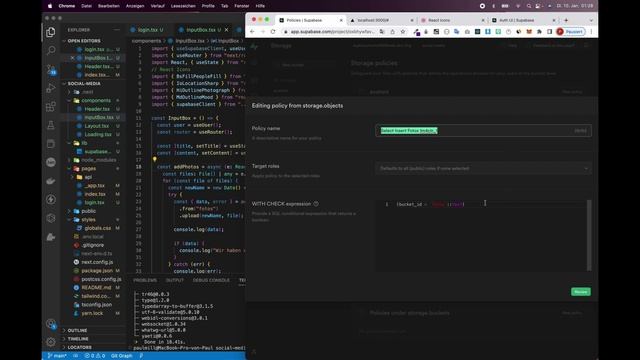Viewport: 640px width, 360px height.
Task: Click the share icon in Chrome address bar
Action: [x=392, y=31]
